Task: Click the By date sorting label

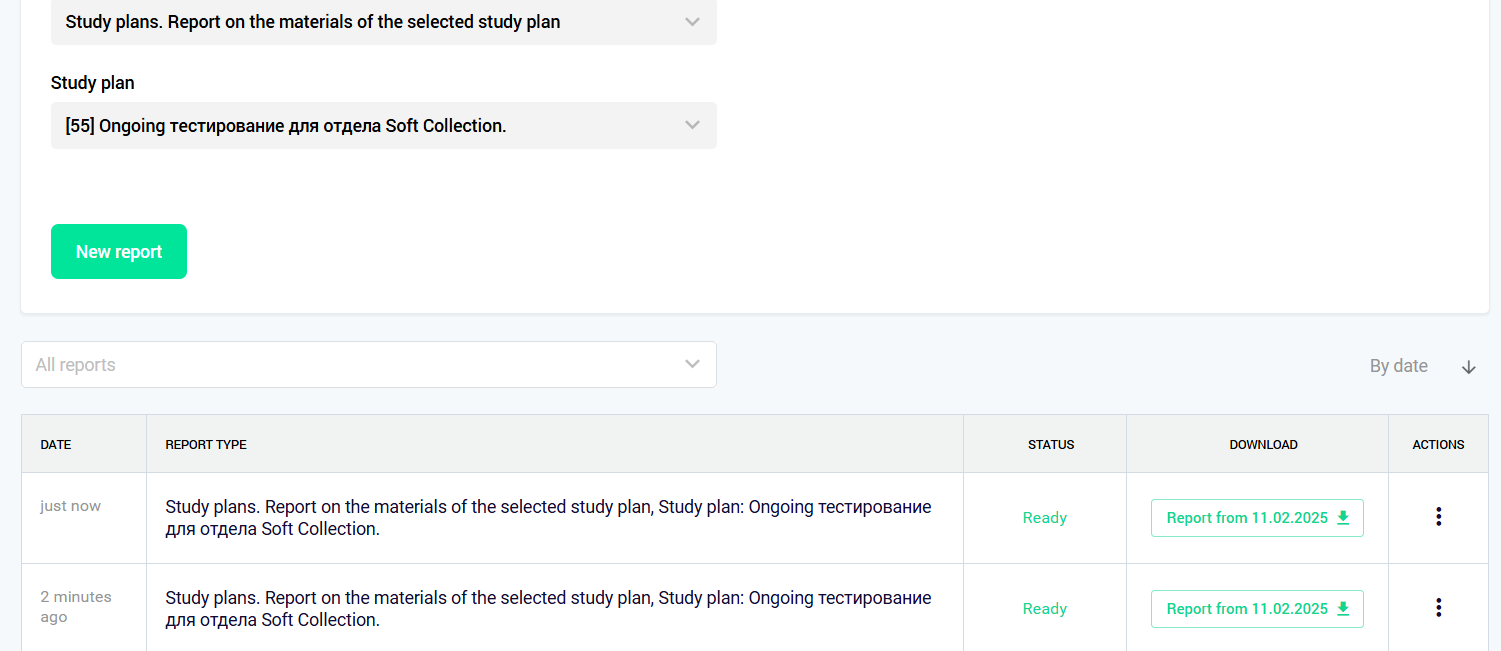Action: [x=1398, y=366]
